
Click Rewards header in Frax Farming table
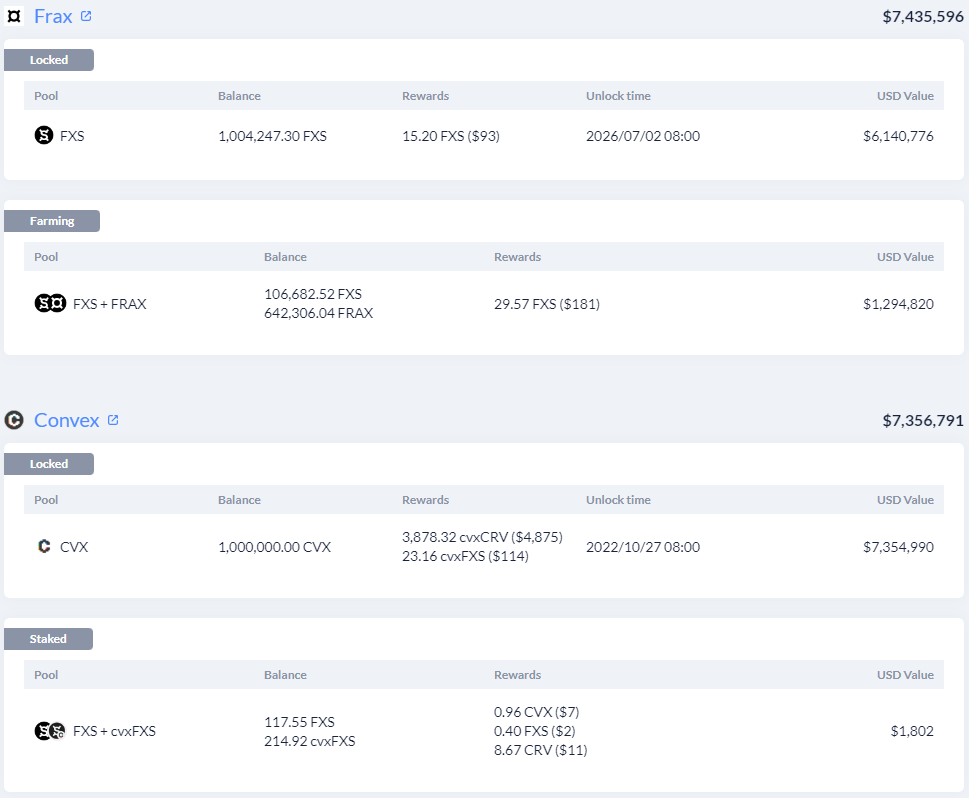coord(517,257)
